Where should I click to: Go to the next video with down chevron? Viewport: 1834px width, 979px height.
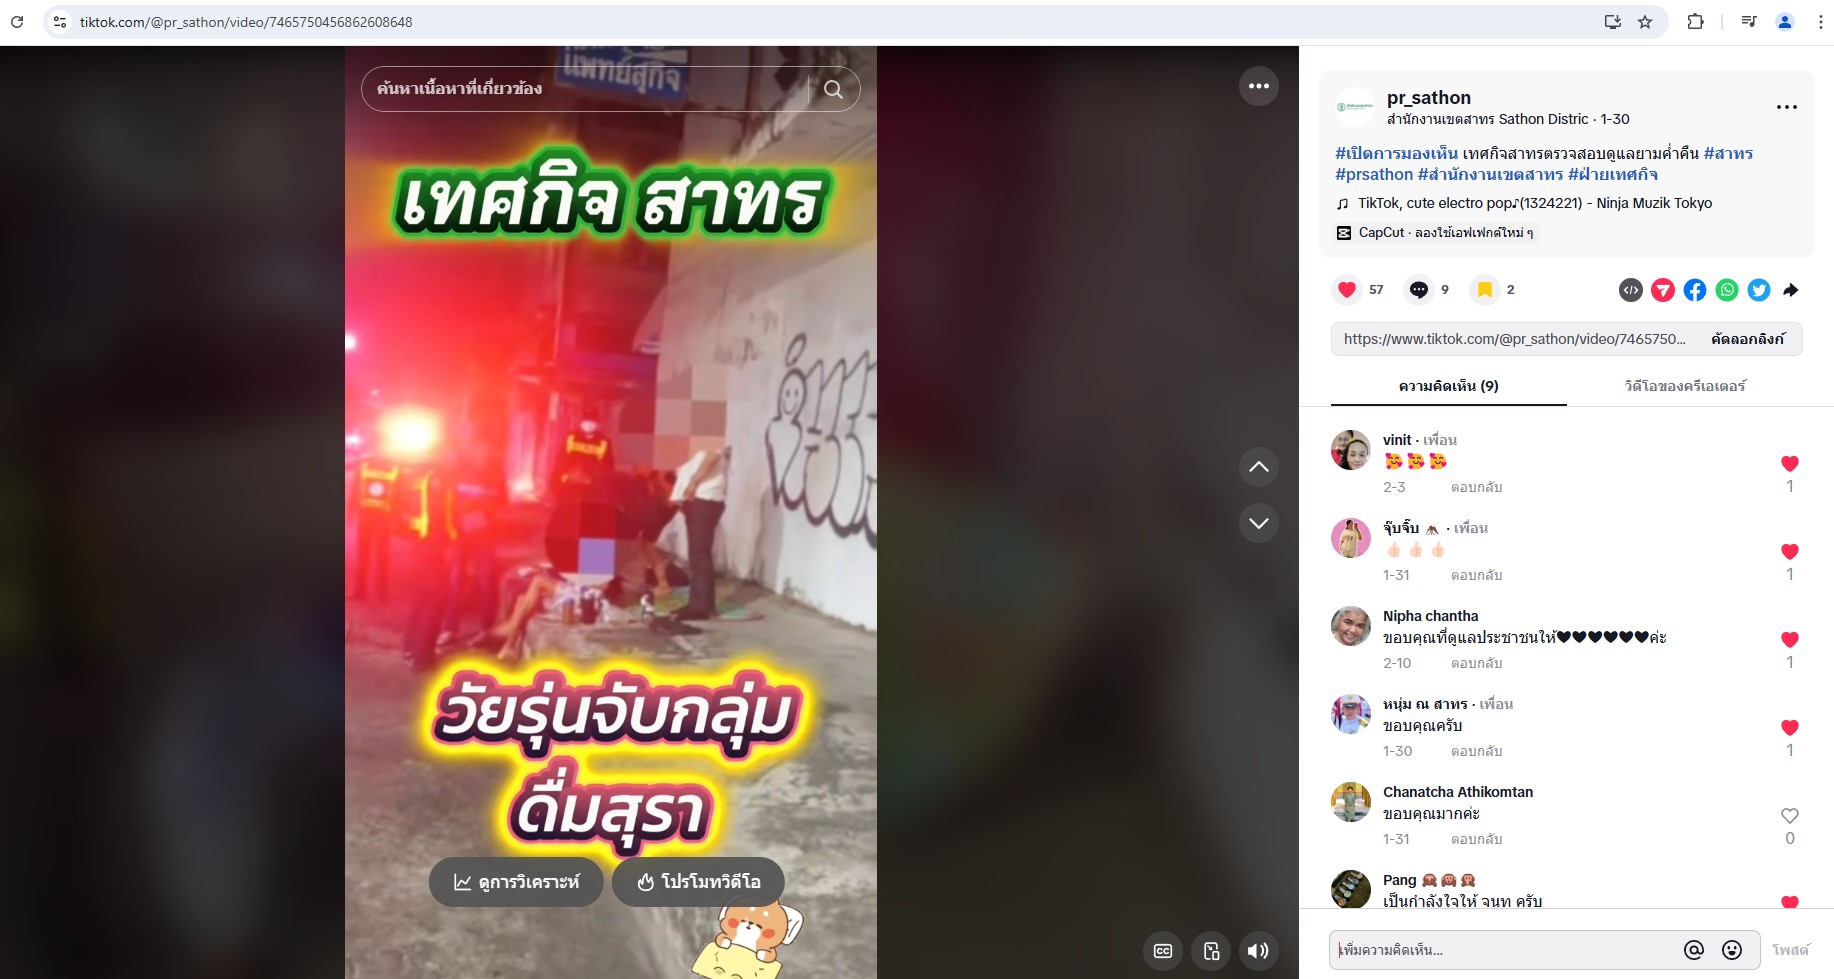(1259, 523)
